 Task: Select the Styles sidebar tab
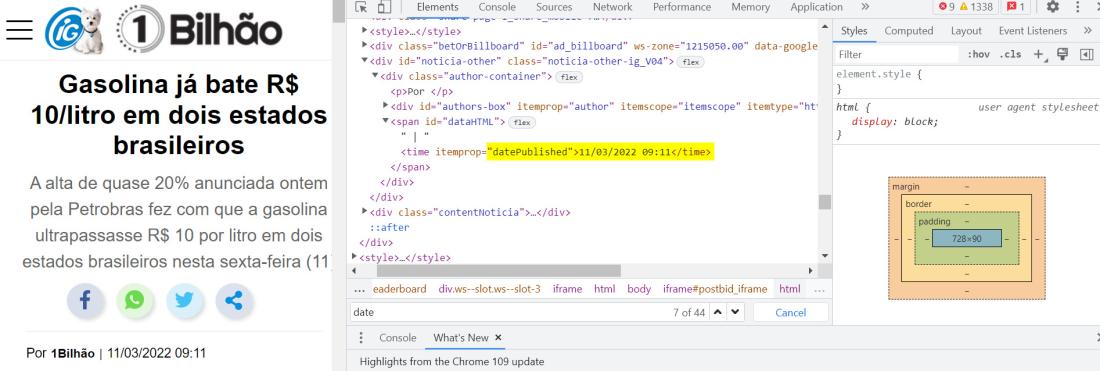(x=854, y=31)
